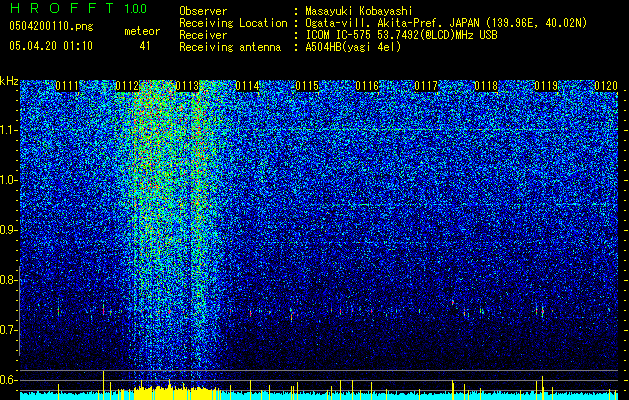Select time marker 0113
Image resolution: width=629 pixels, height=400 pixels.
coord(187,86)
